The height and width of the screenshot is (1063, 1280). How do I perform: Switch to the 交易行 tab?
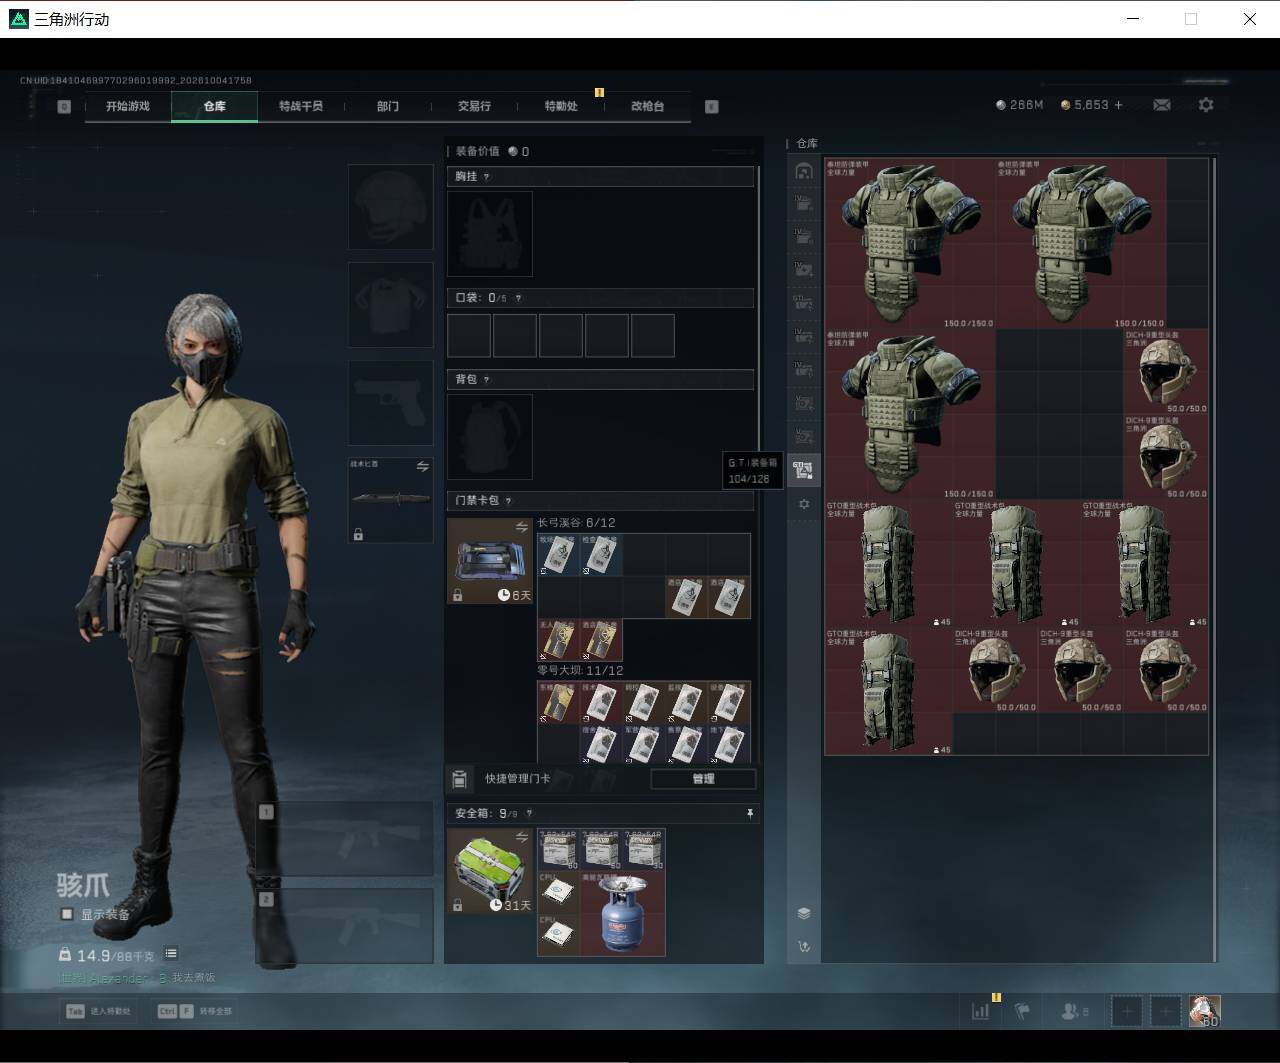(x=474, y=106)
